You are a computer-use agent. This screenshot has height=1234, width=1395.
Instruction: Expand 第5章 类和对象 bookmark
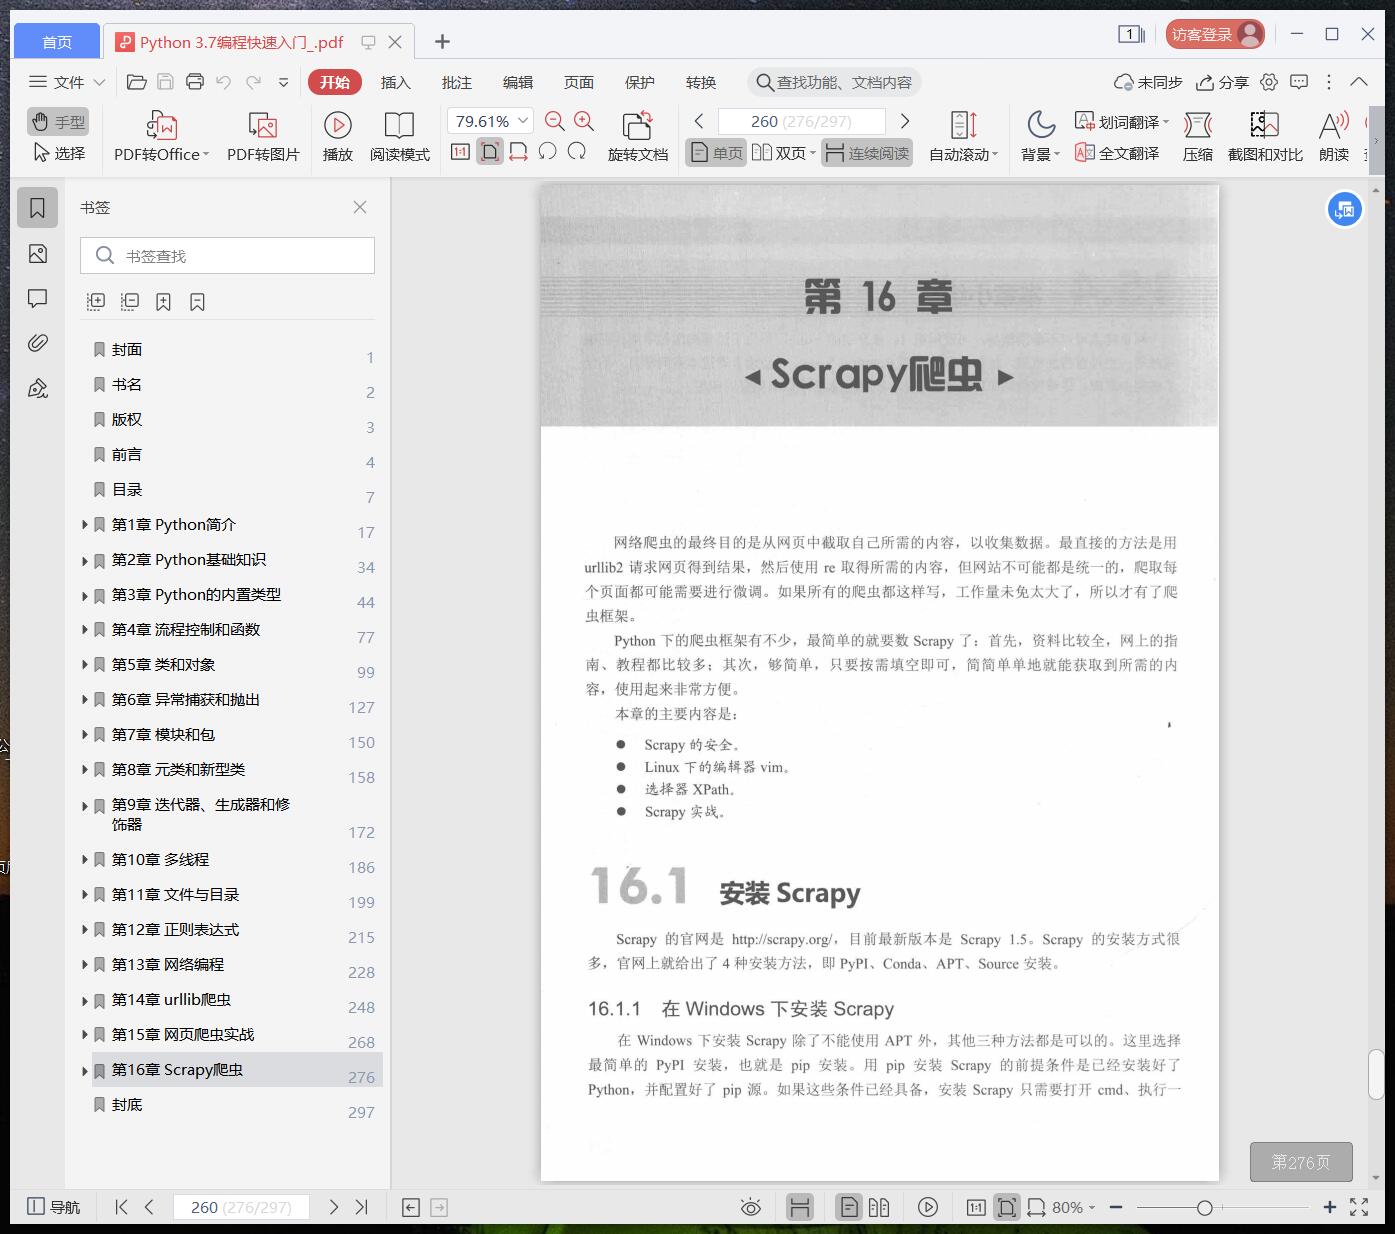pyautogui.click(x=85, y=665)
